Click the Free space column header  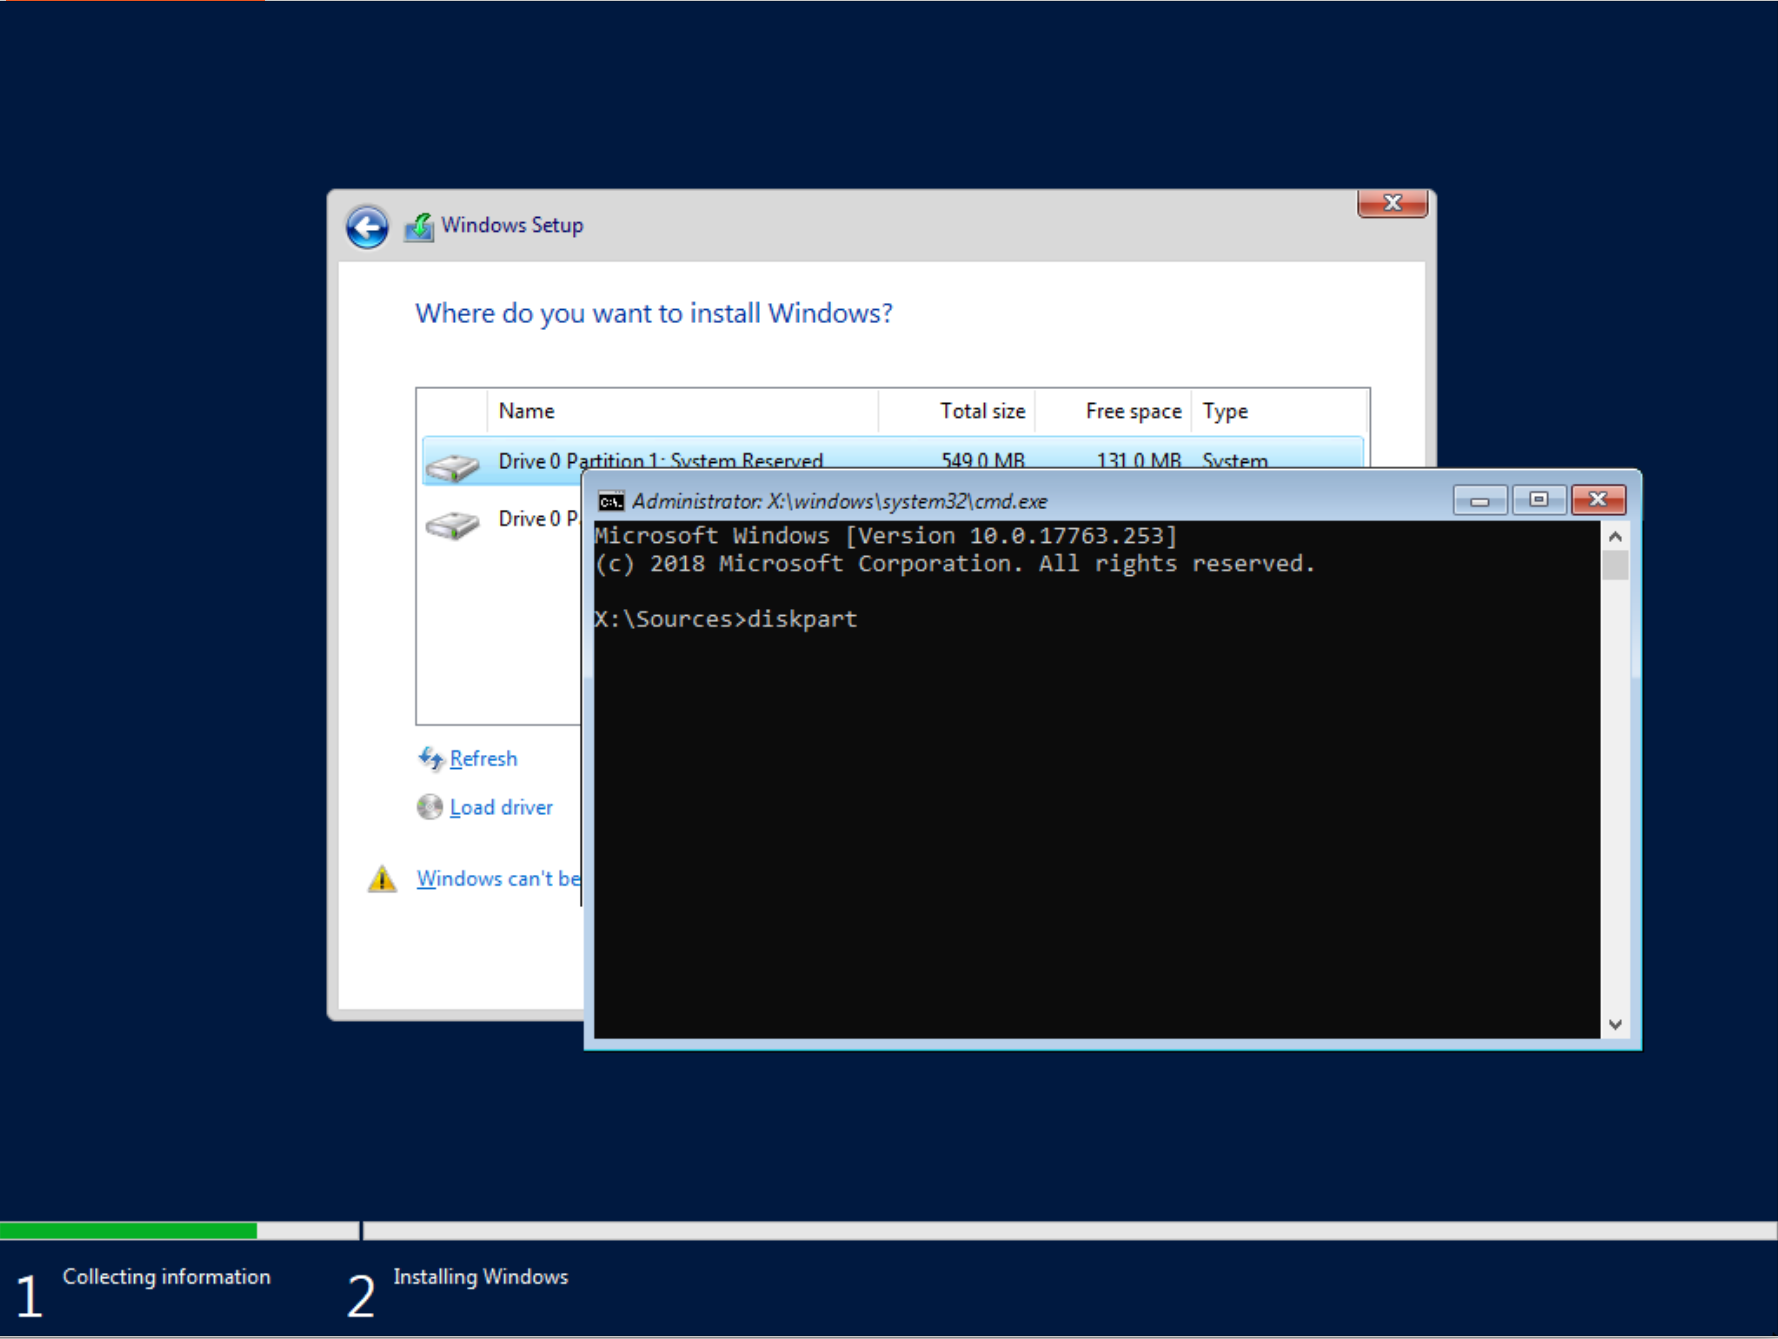point(1132,411)
